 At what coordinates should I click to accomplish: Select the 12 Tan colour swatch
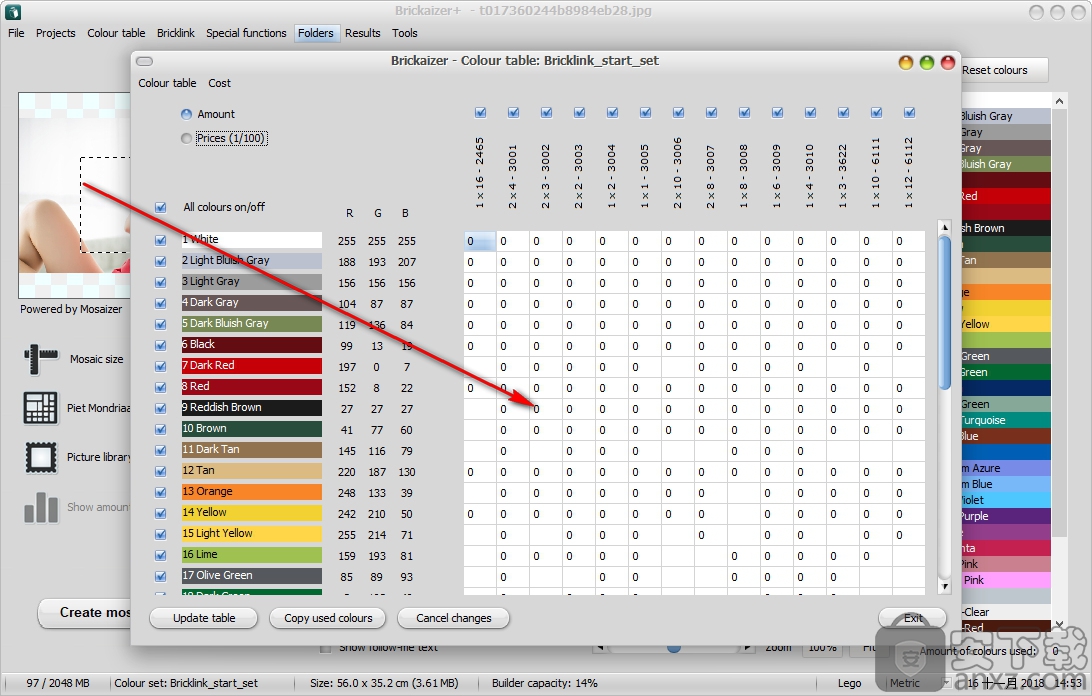(x=251, y=471)
